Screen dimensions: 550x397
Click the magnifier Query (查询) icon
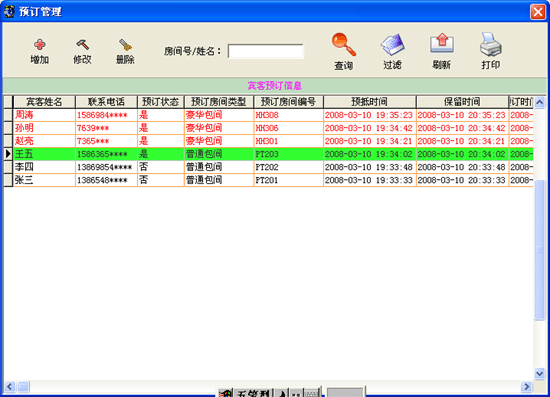pos(344,45)
